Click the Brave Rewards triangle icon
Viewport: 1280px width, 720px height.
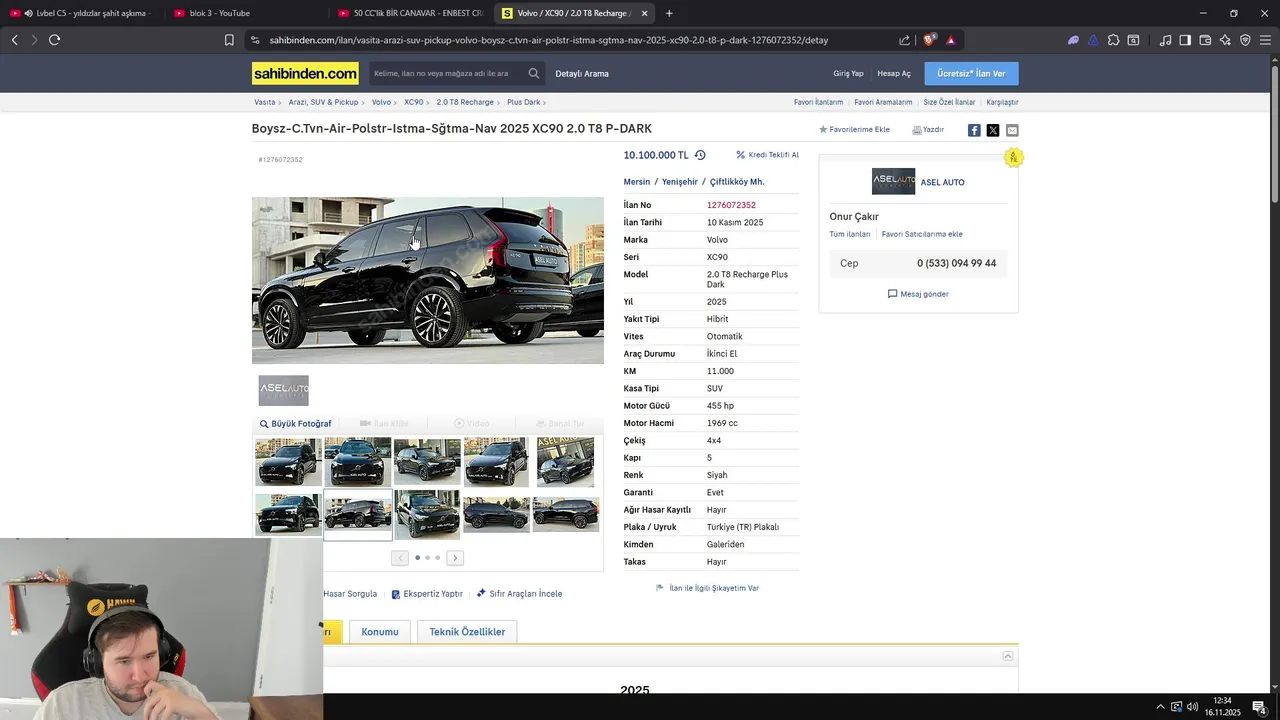pos(951,40)
